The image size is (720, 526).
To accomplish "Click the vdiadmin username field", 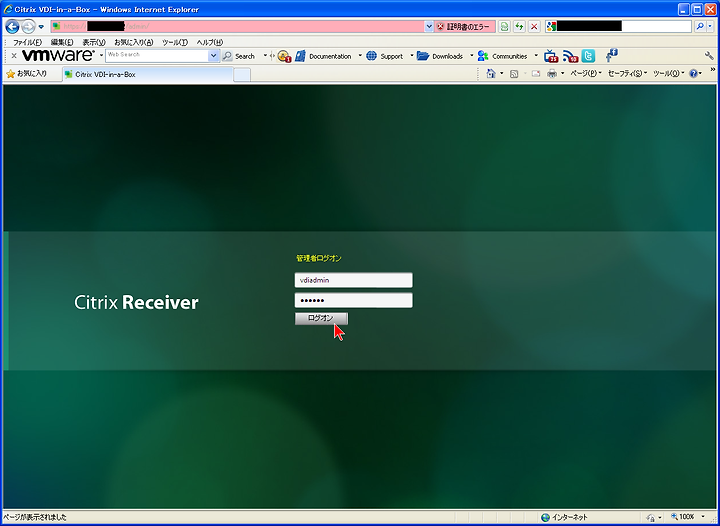I will [354, 280].
